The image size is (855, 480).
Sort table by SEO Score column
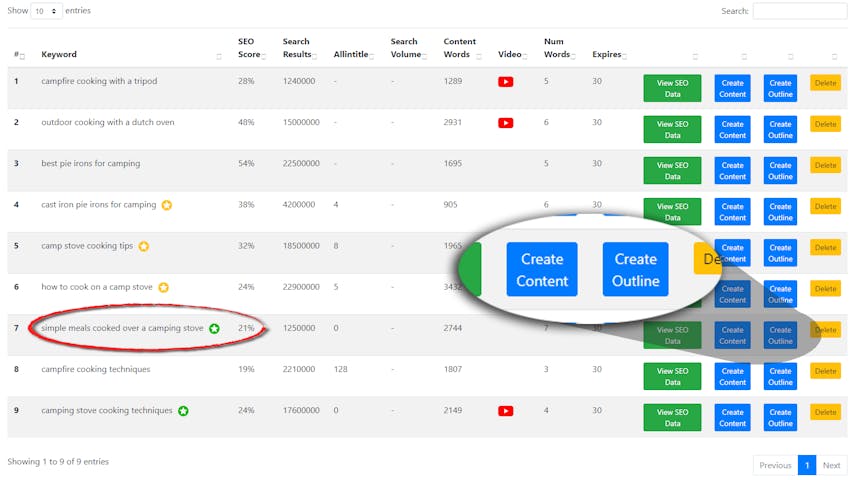(x=250, y=48)
